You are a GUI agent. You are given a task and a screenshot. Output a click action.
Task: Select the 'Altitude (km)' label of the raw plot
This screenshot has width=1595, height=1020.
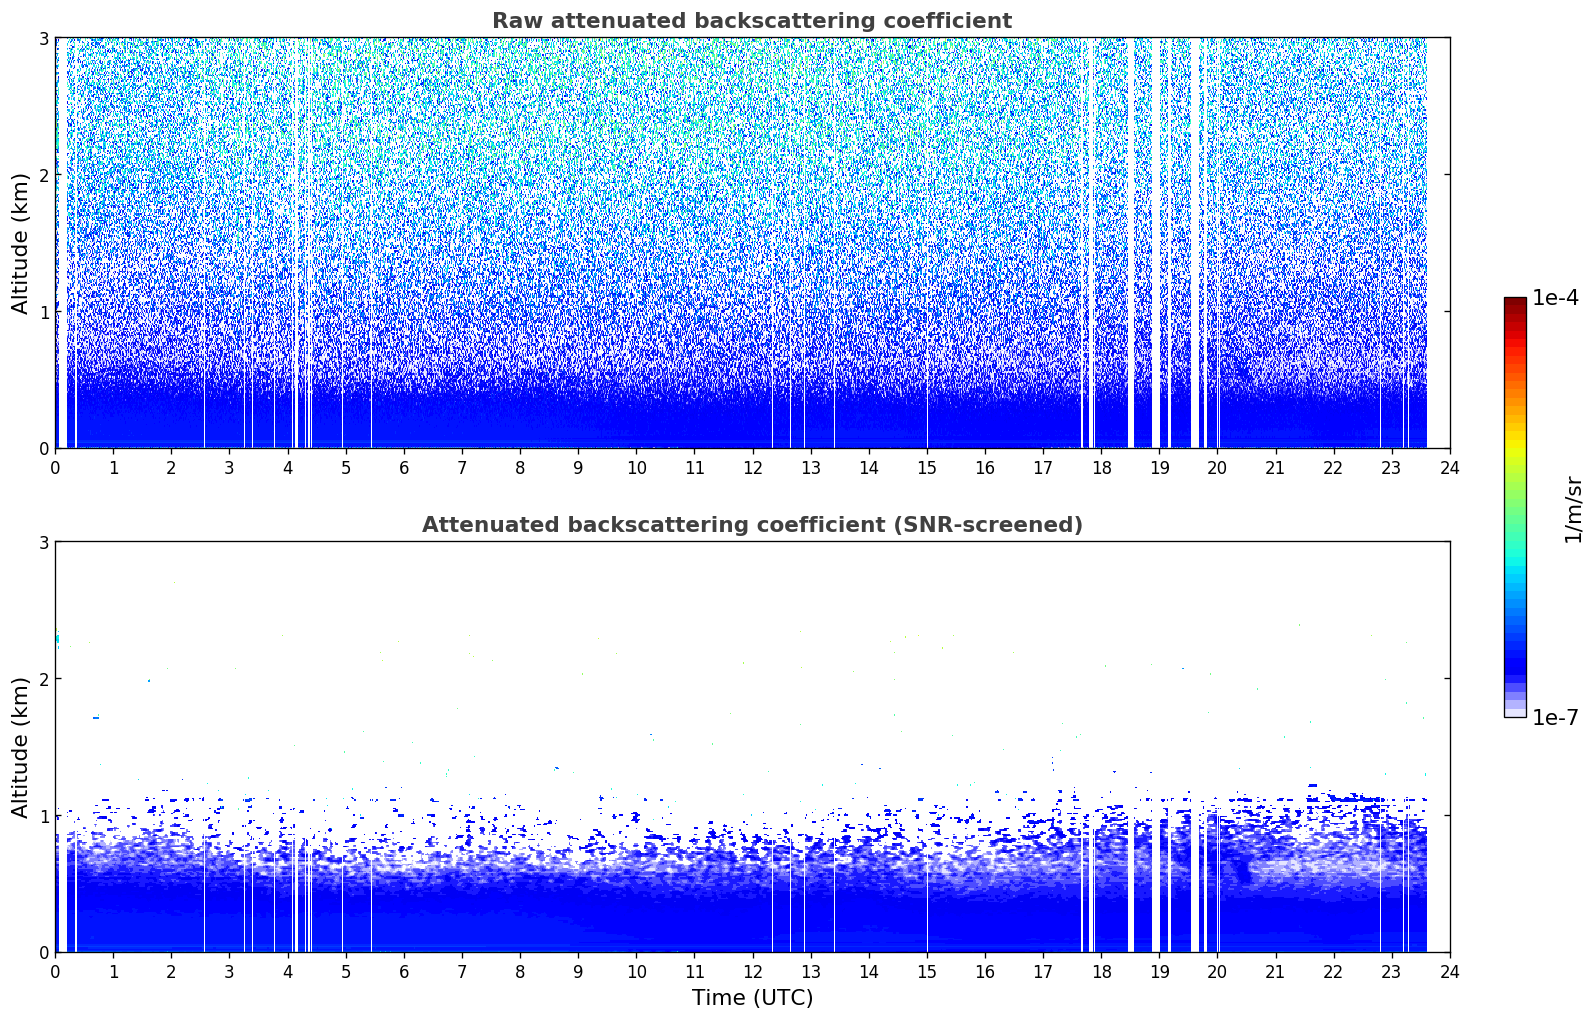tap(21, 243)
